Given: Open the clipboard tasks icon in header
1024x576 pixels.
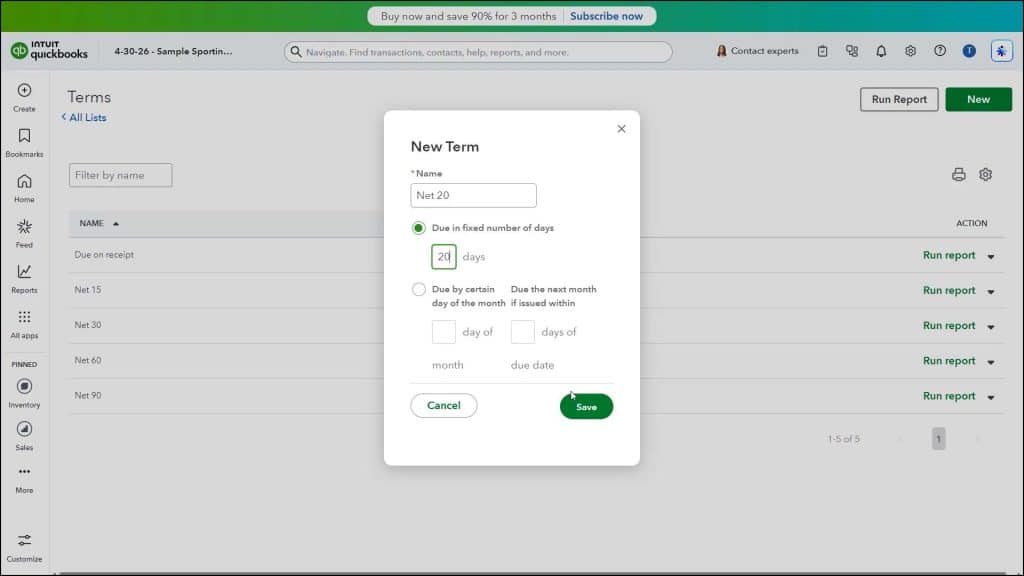Looking at the screenshot, I should 822,51.
